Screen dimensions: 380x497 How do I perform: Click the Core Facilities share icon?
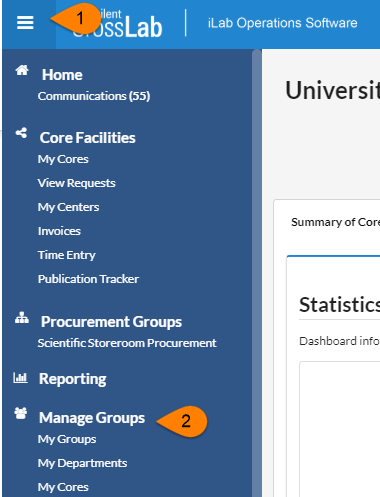point(21,133)
